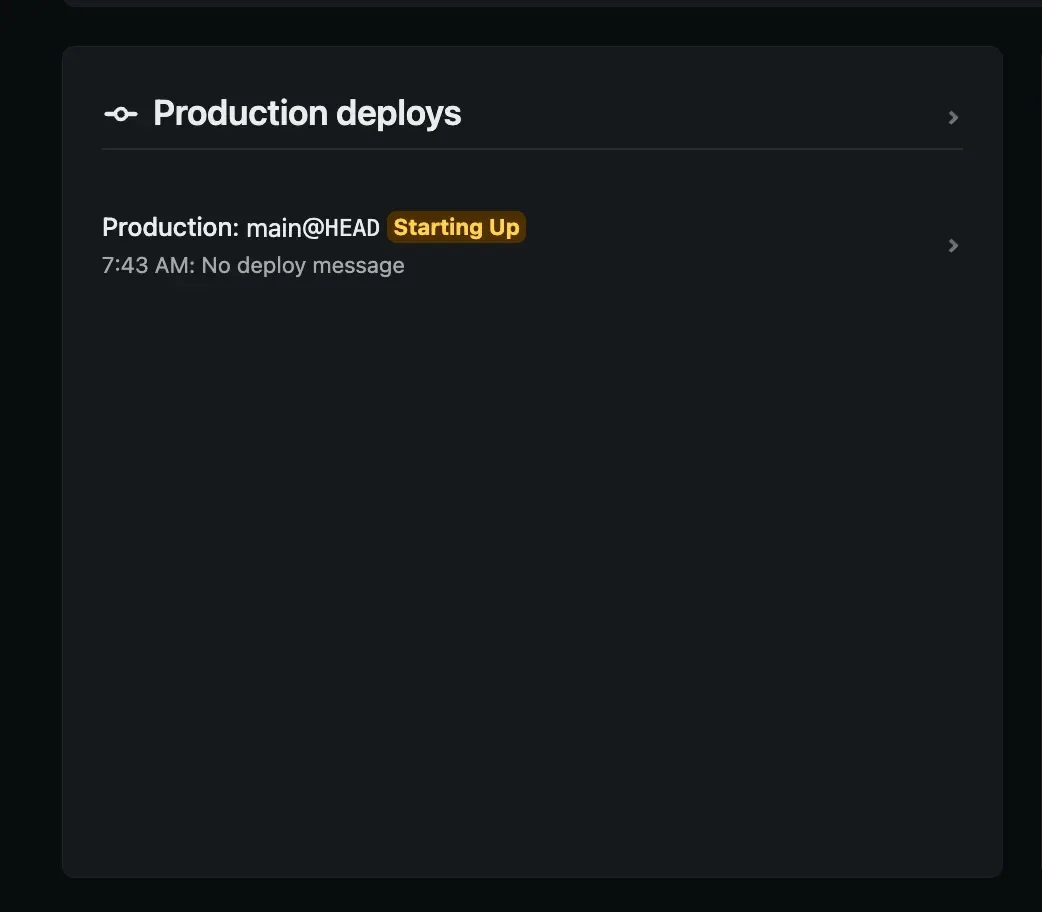Select the Production label on the deploy row
The width and height of the screenshot is (1042, 912).
[x=170, y=227]
